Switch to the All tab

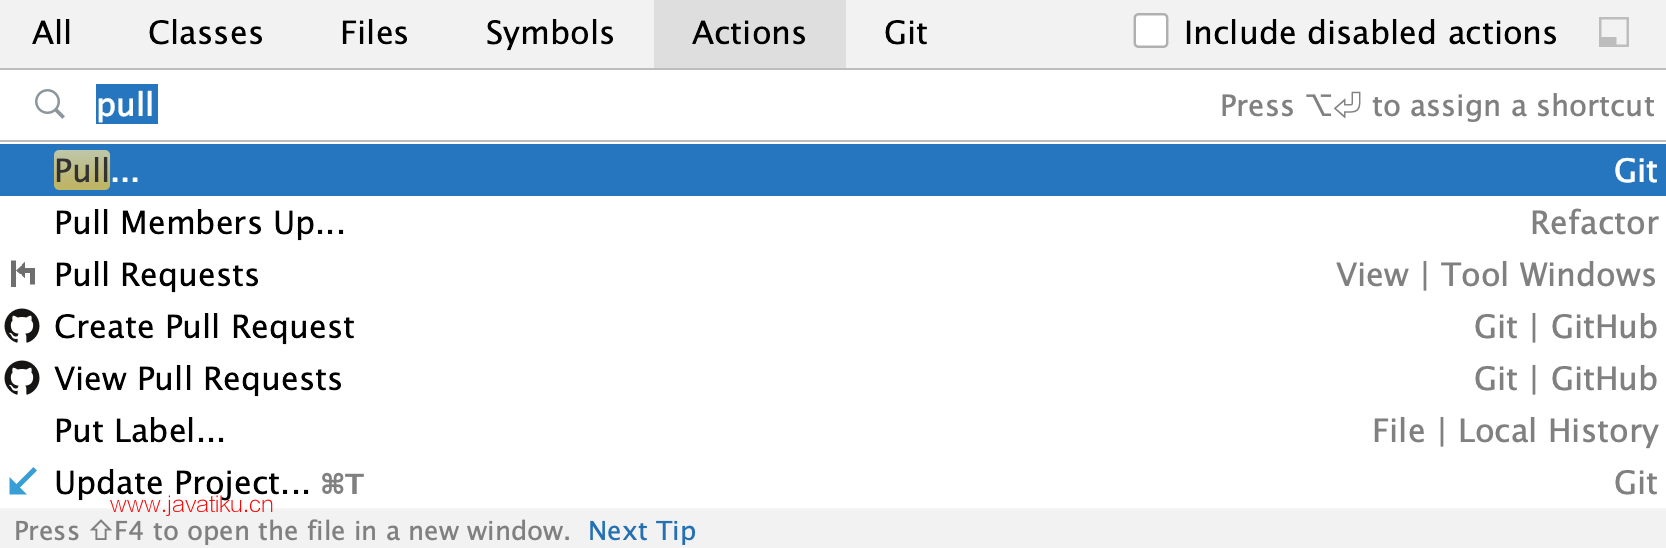pos(52,33)
